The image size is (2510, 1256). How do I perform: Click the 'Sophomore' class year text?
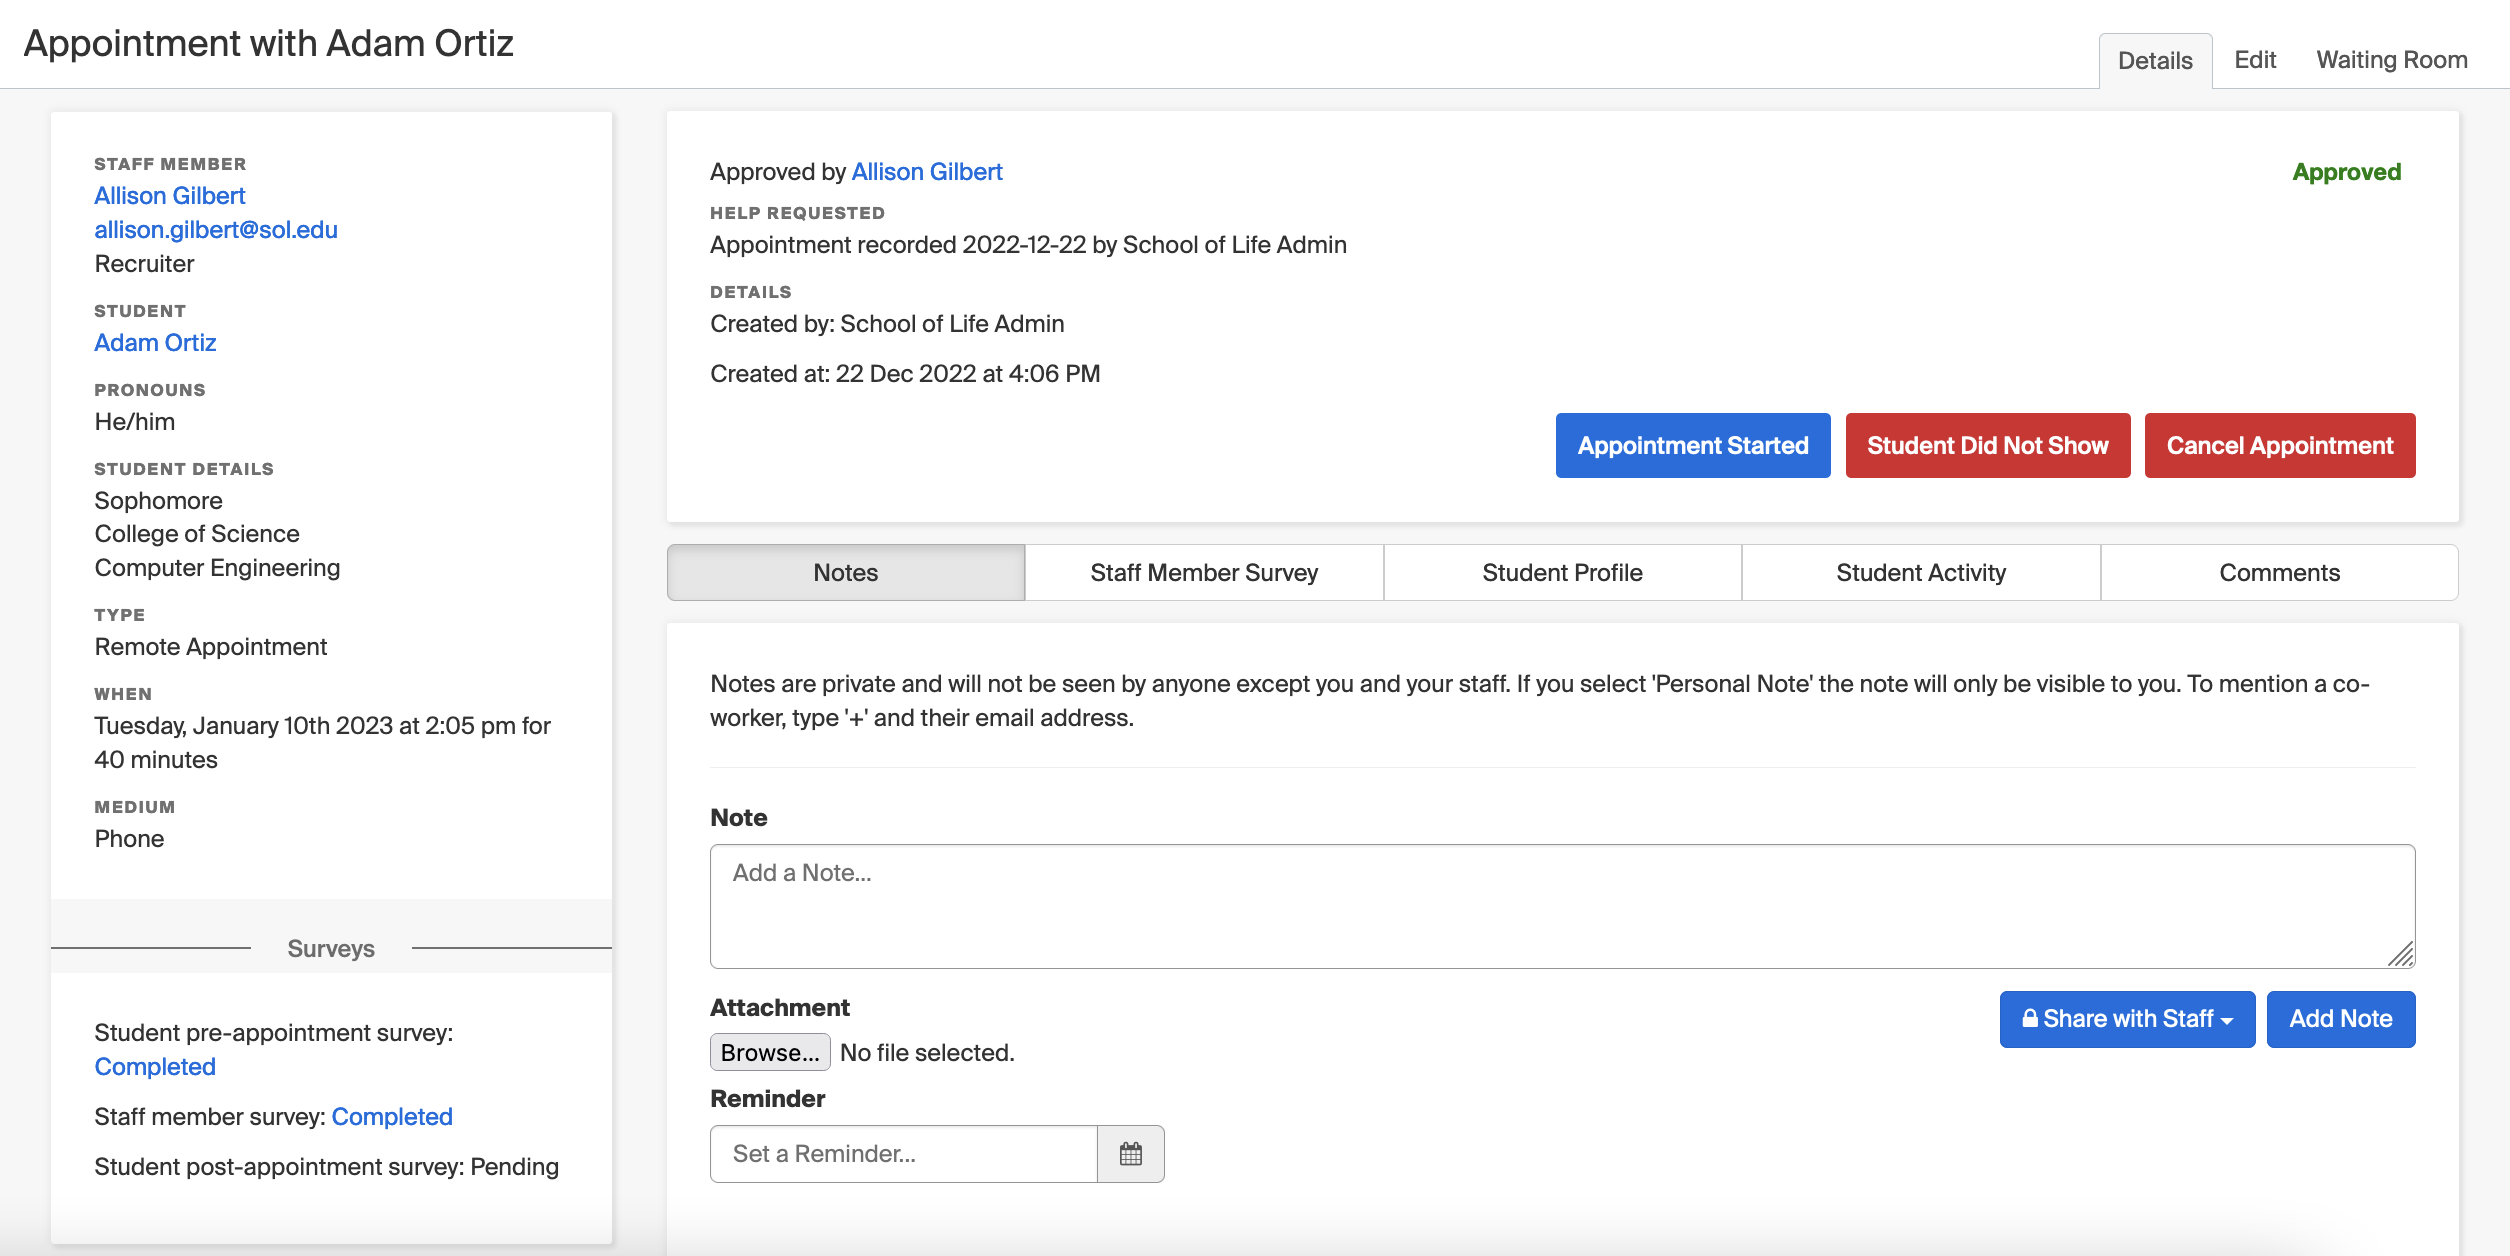point(158,500)
